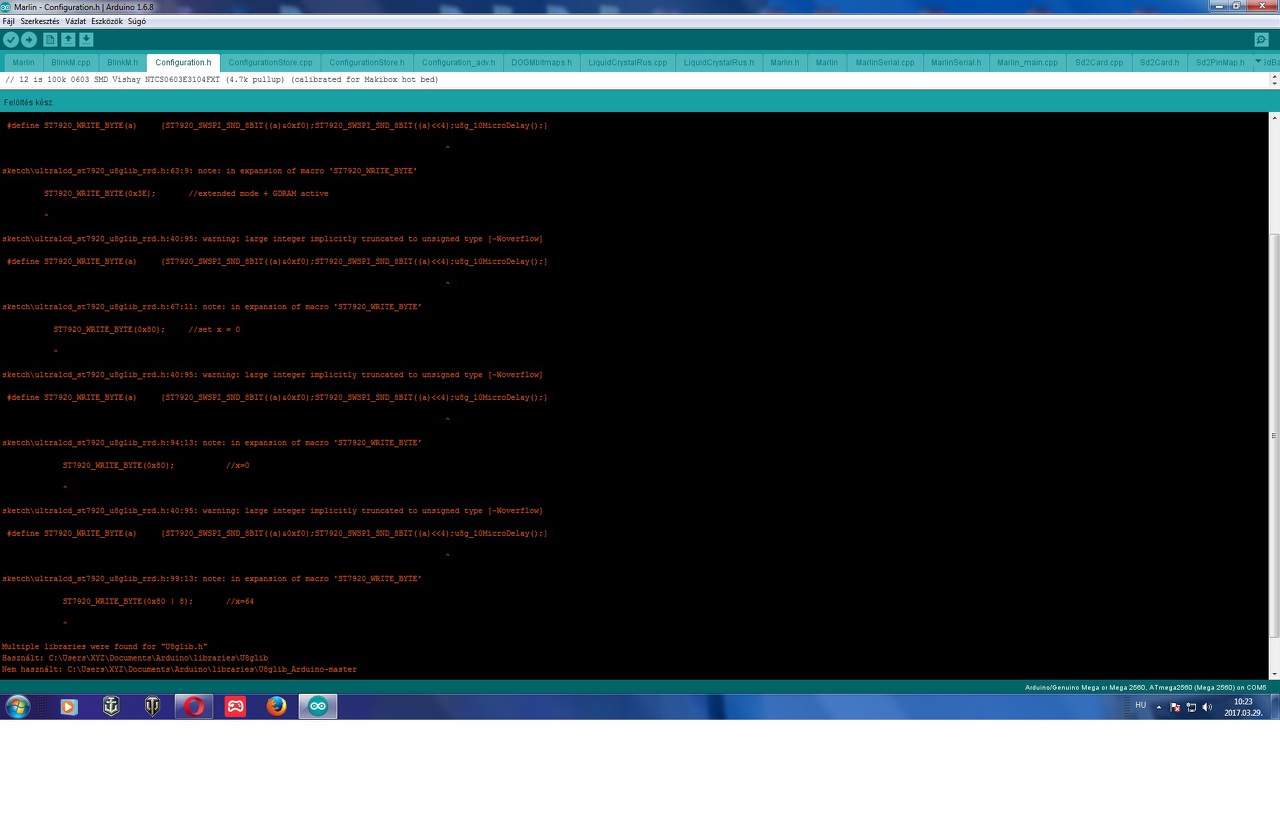Switch to the BlinkM.h tab
Viewport: 1280px width, 819px height.
click(122, 62)
